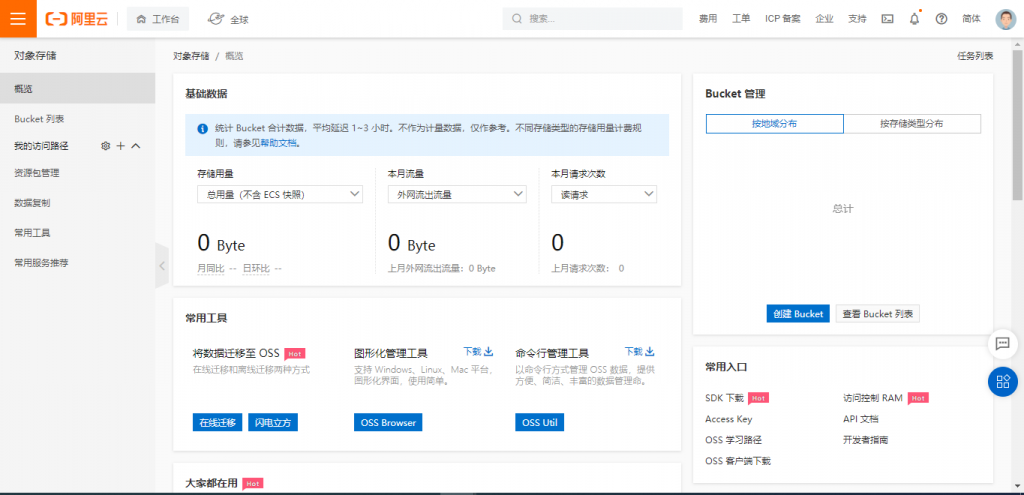The height and width of the screenshot is (495, 1024).
Task: Open the ICP 备案 top menu
Action: click(782, 19)
